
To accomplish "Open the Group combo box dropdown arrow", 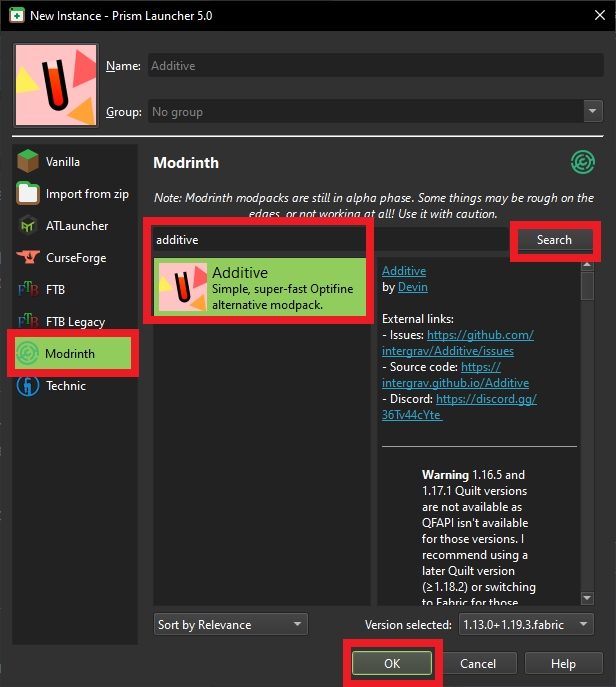I will pyautogui.click(x=593, y=111).
